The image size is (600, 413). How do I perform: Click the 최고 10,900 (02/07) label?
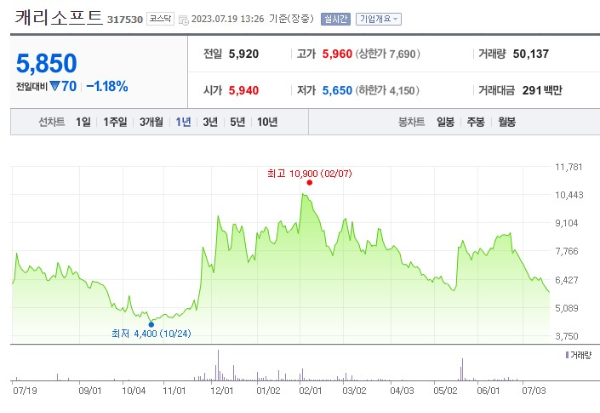tap(309, 173)
